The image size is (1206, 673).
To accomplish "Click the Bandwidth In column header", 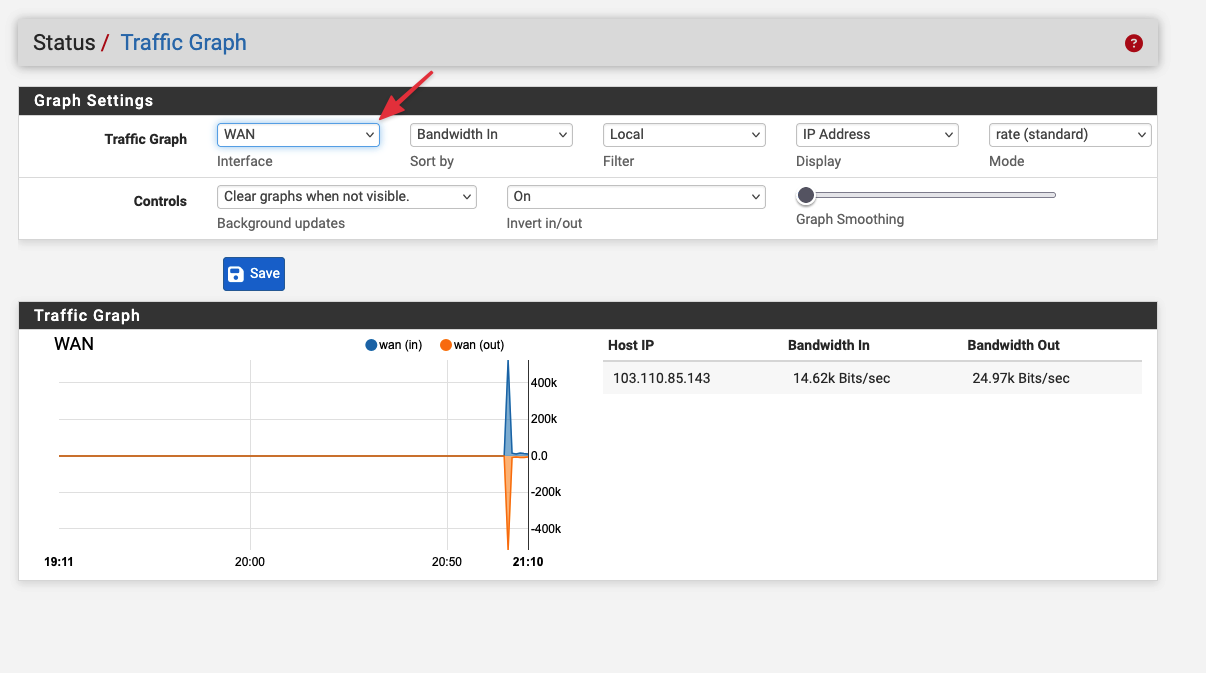I will pyautogui.click(x=828, y=345).
